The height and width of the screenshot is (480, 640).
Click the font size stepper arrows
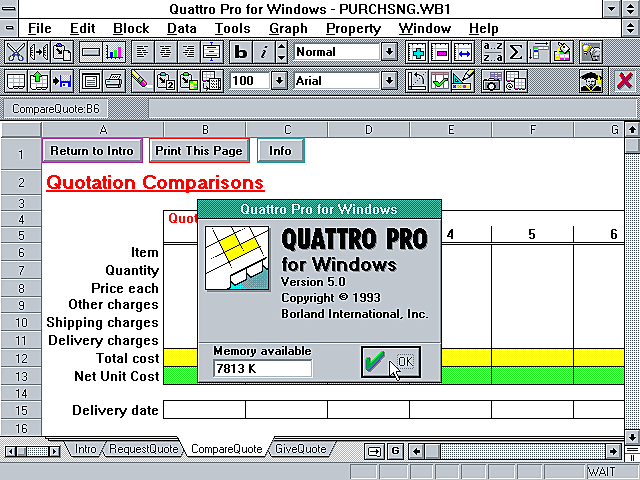click(281, 52)
